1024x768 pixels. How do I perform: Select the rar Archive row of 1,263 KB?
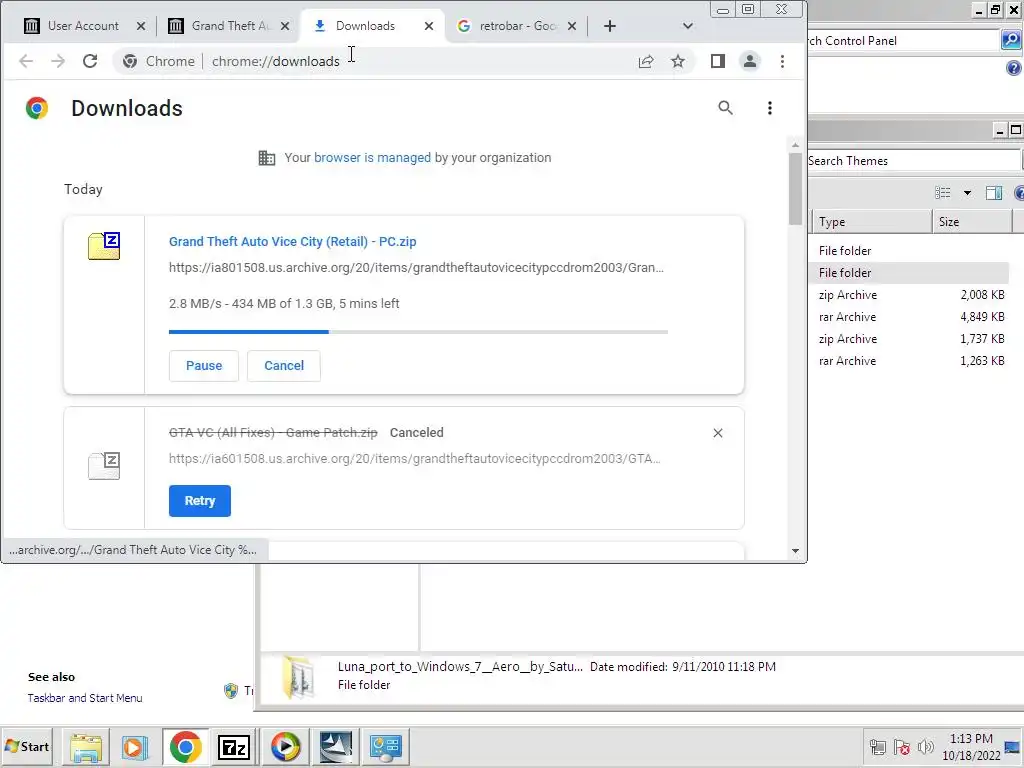point(911,361)
